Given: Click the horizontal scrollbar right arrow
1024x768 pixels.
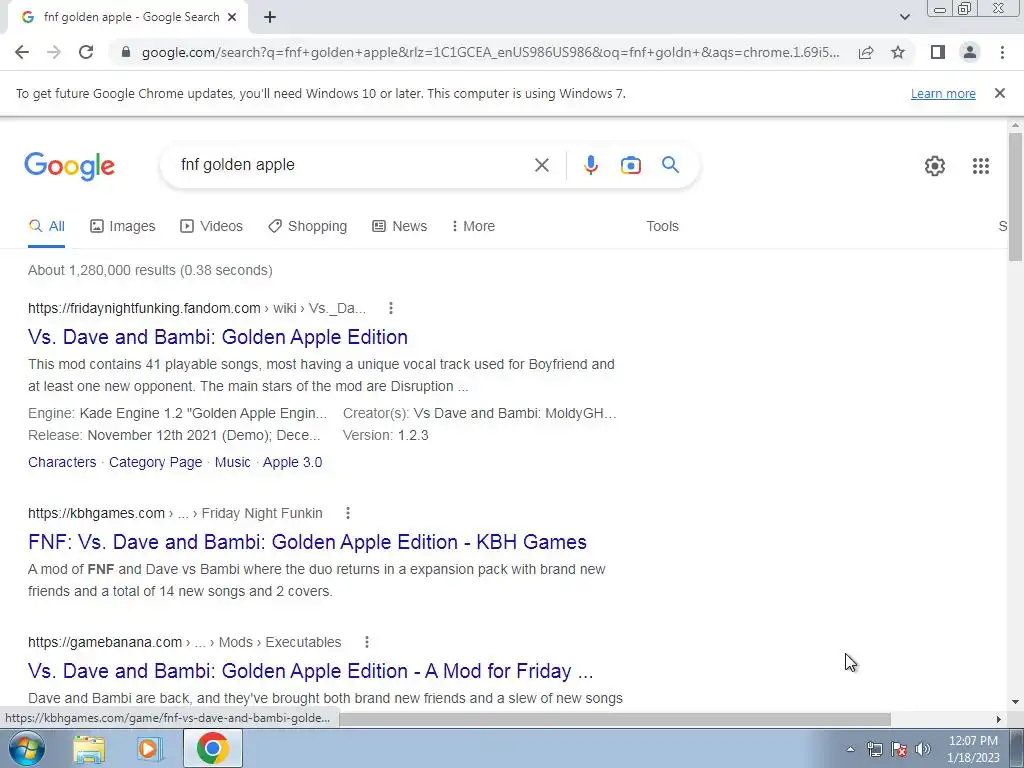Looking at the screenshot, I should click(x=998, y=719).
